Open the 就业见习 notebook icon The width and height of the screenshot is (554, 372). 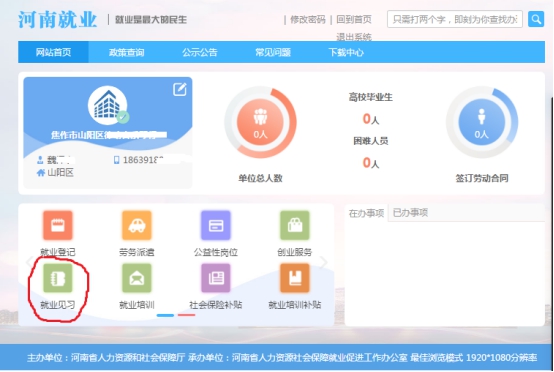click(x=58, y=278)
